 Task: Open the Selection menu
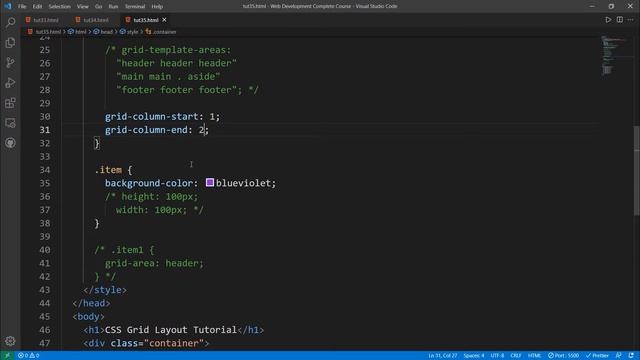point(60,7)
